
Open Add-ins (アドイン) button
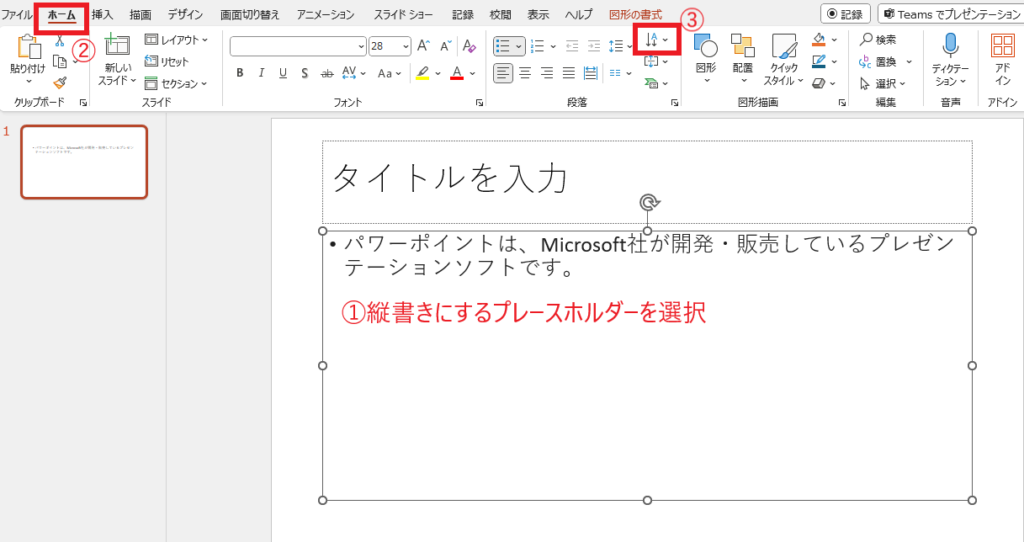tap(1002, 59)
